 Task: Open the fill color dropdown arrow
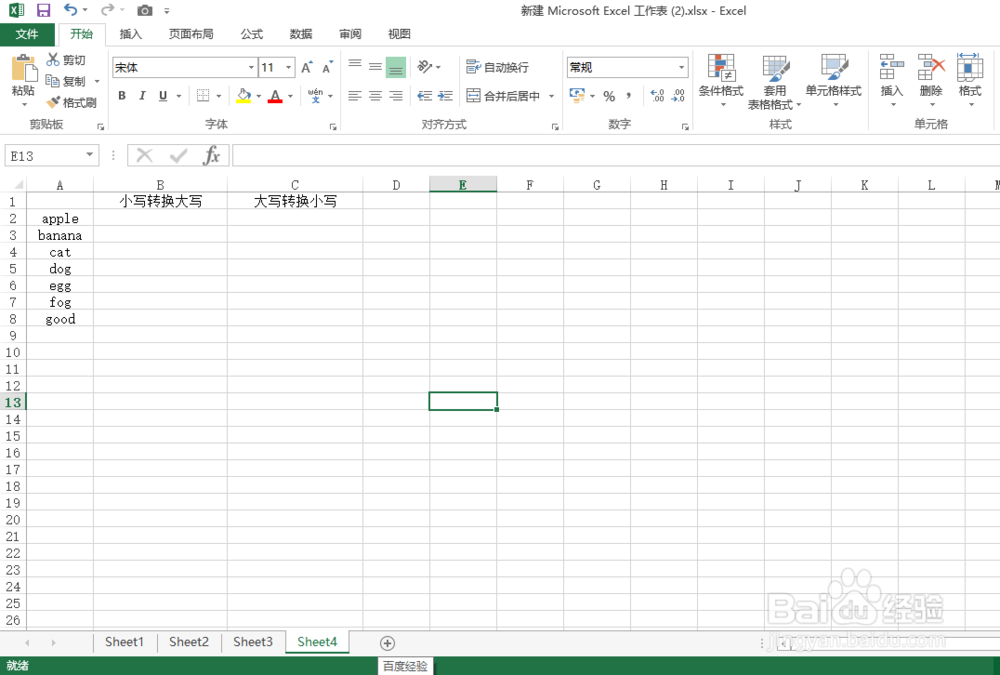click(260, 96)
